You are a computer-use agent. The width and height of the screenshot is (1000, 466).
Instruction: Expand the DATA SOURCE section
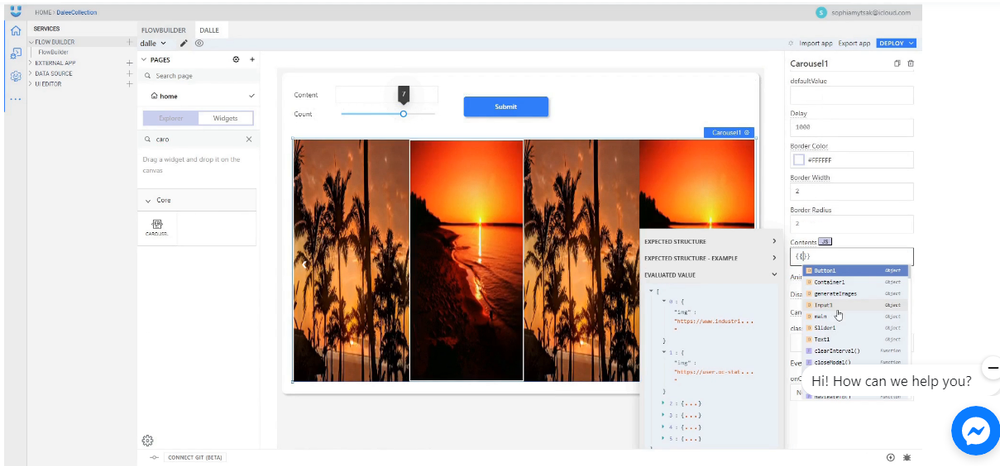(31, 73)
